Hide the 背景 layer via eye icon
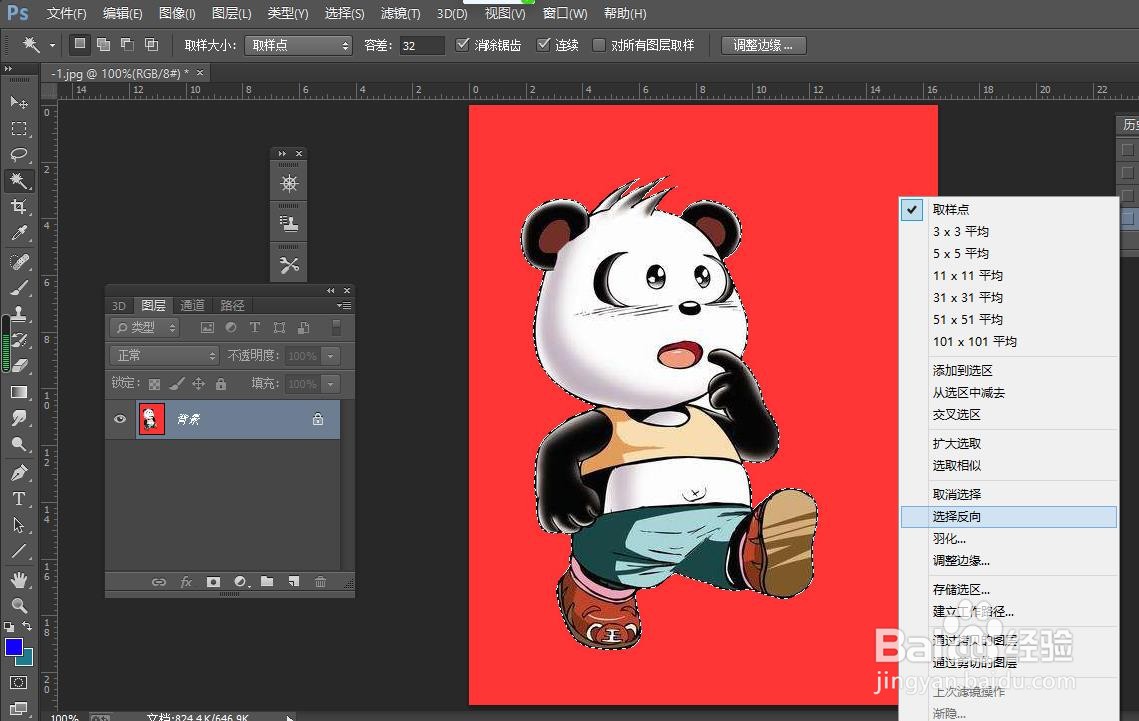1139x721 pixels. (120, 419)
